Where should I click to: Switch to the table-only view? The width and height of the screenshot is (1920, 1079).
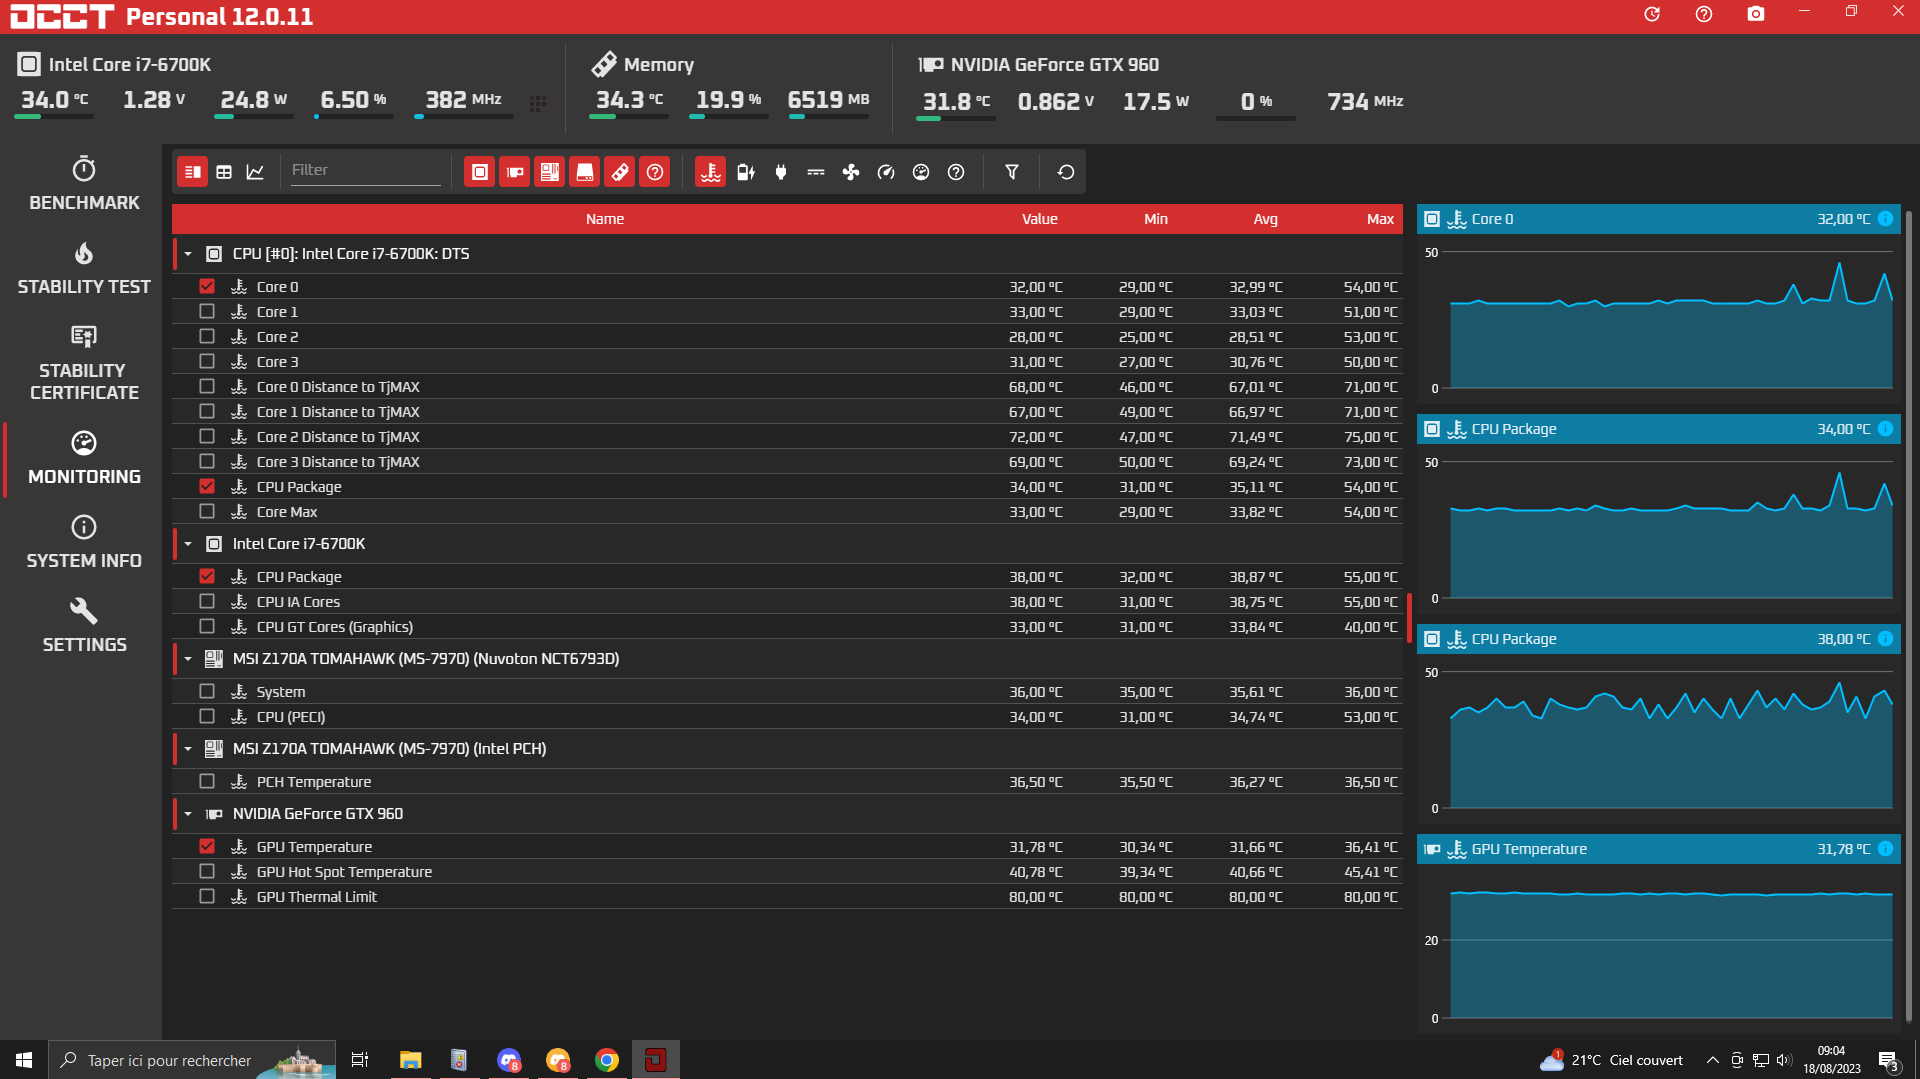click(224, 172)
